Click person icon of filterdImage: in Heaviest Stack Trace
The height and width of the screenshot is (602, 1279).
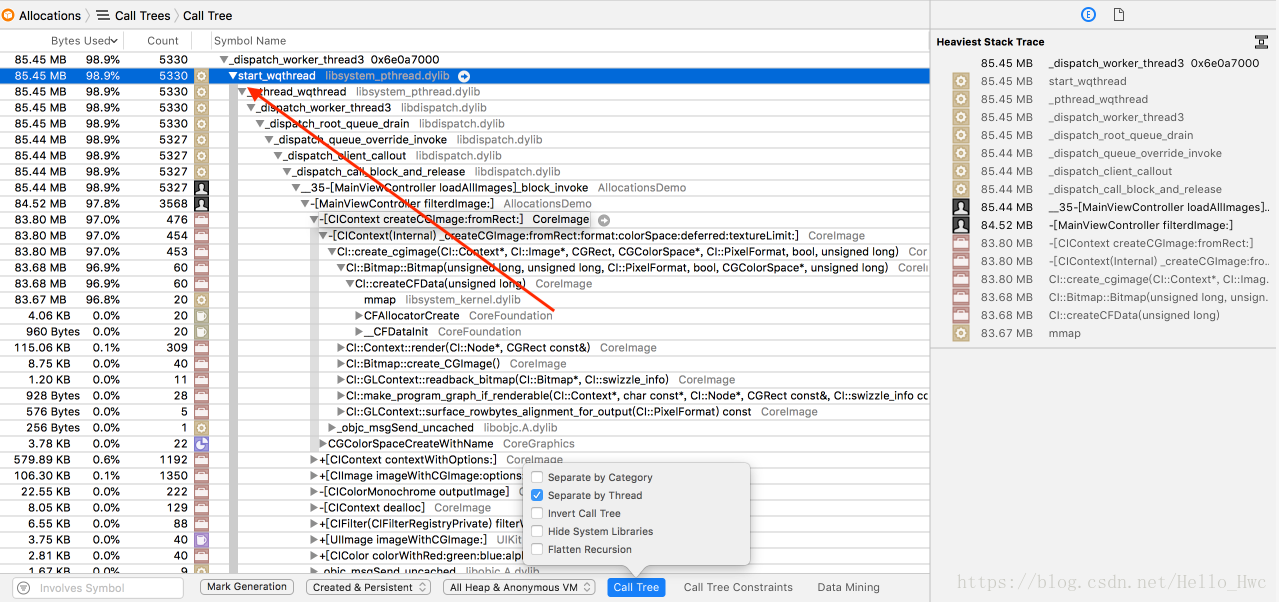tap(961, 225)
